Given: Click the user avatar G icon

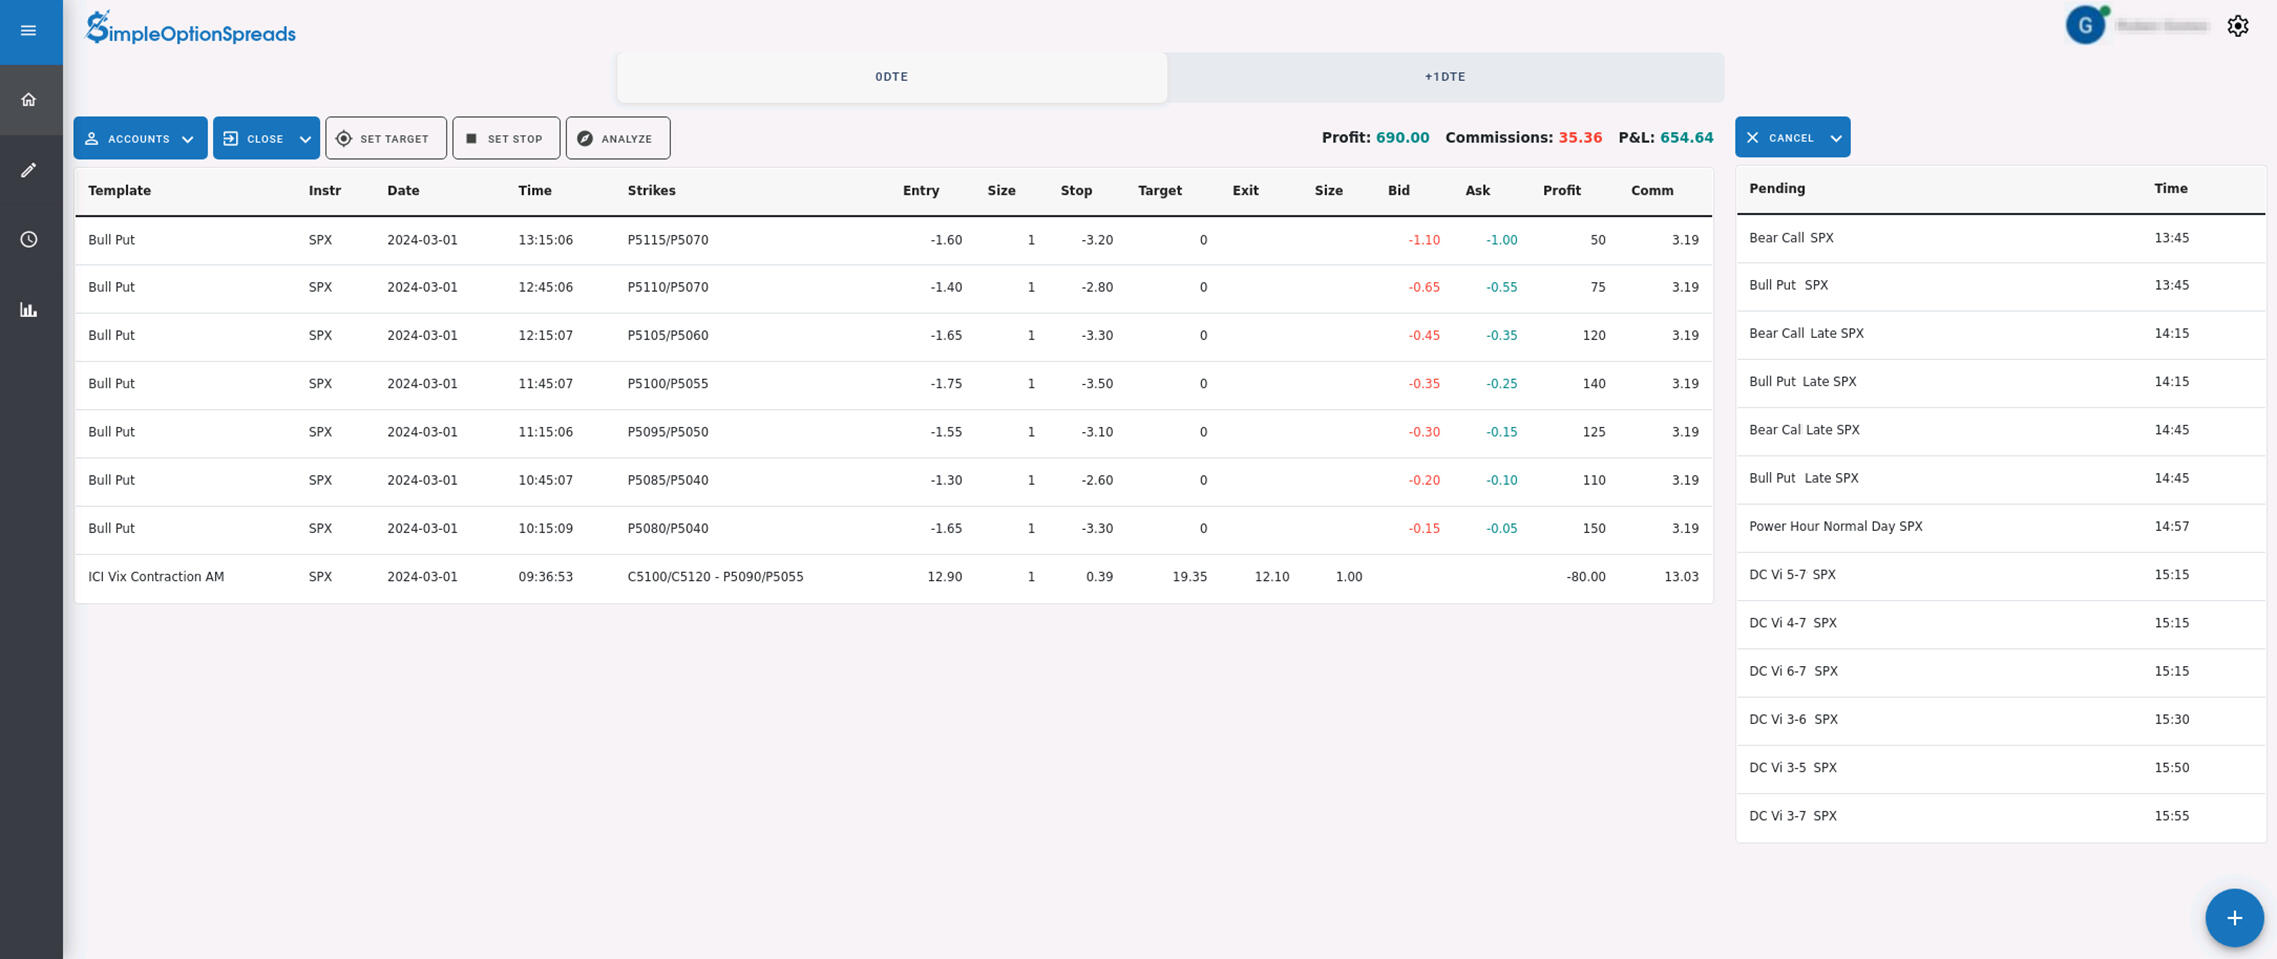Looking at the screenshot, I should coord(2085,26).
